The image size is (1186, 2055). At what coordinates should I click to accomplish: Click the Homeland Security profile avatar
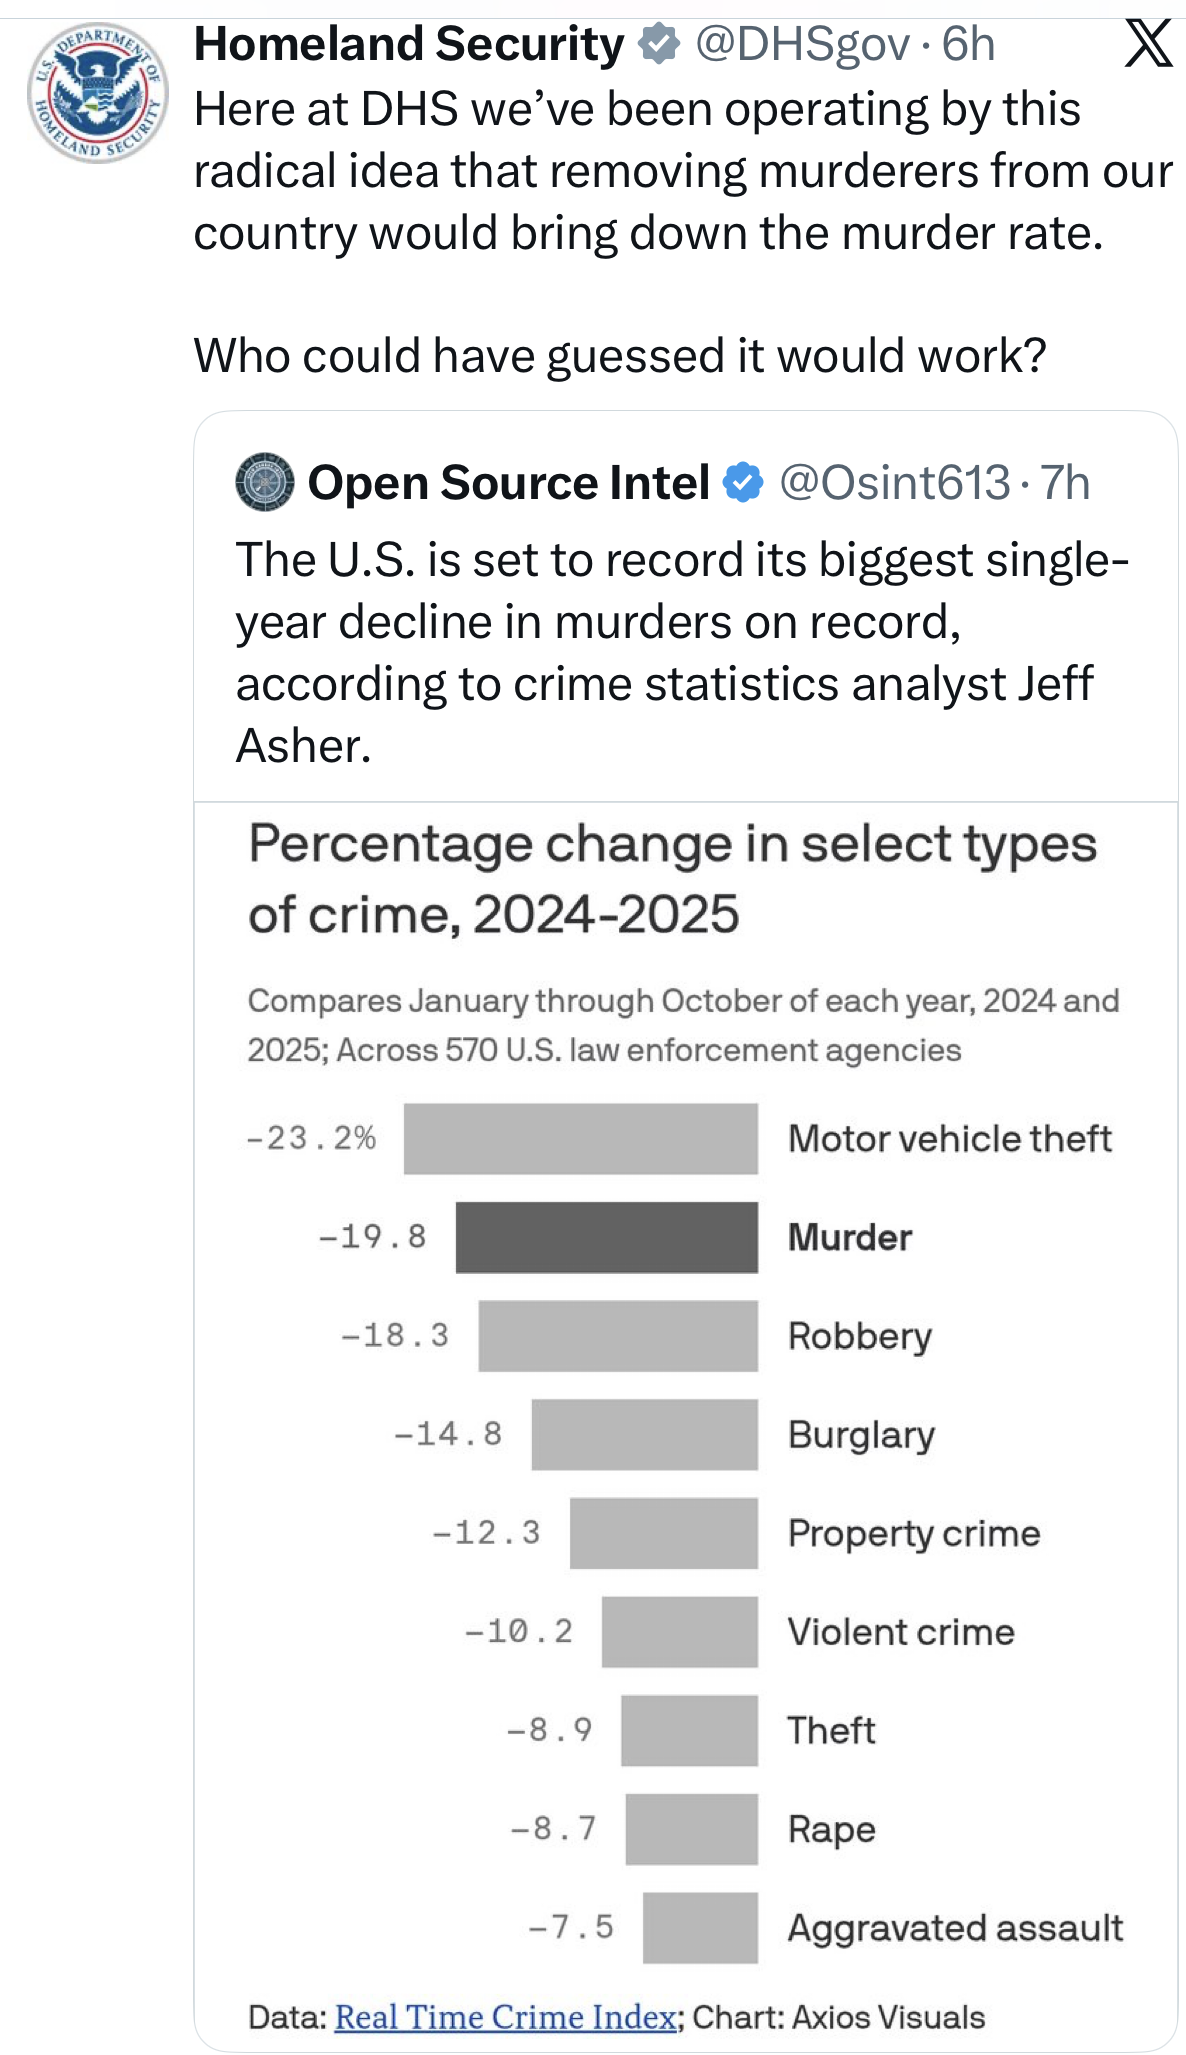pos(97,92)
